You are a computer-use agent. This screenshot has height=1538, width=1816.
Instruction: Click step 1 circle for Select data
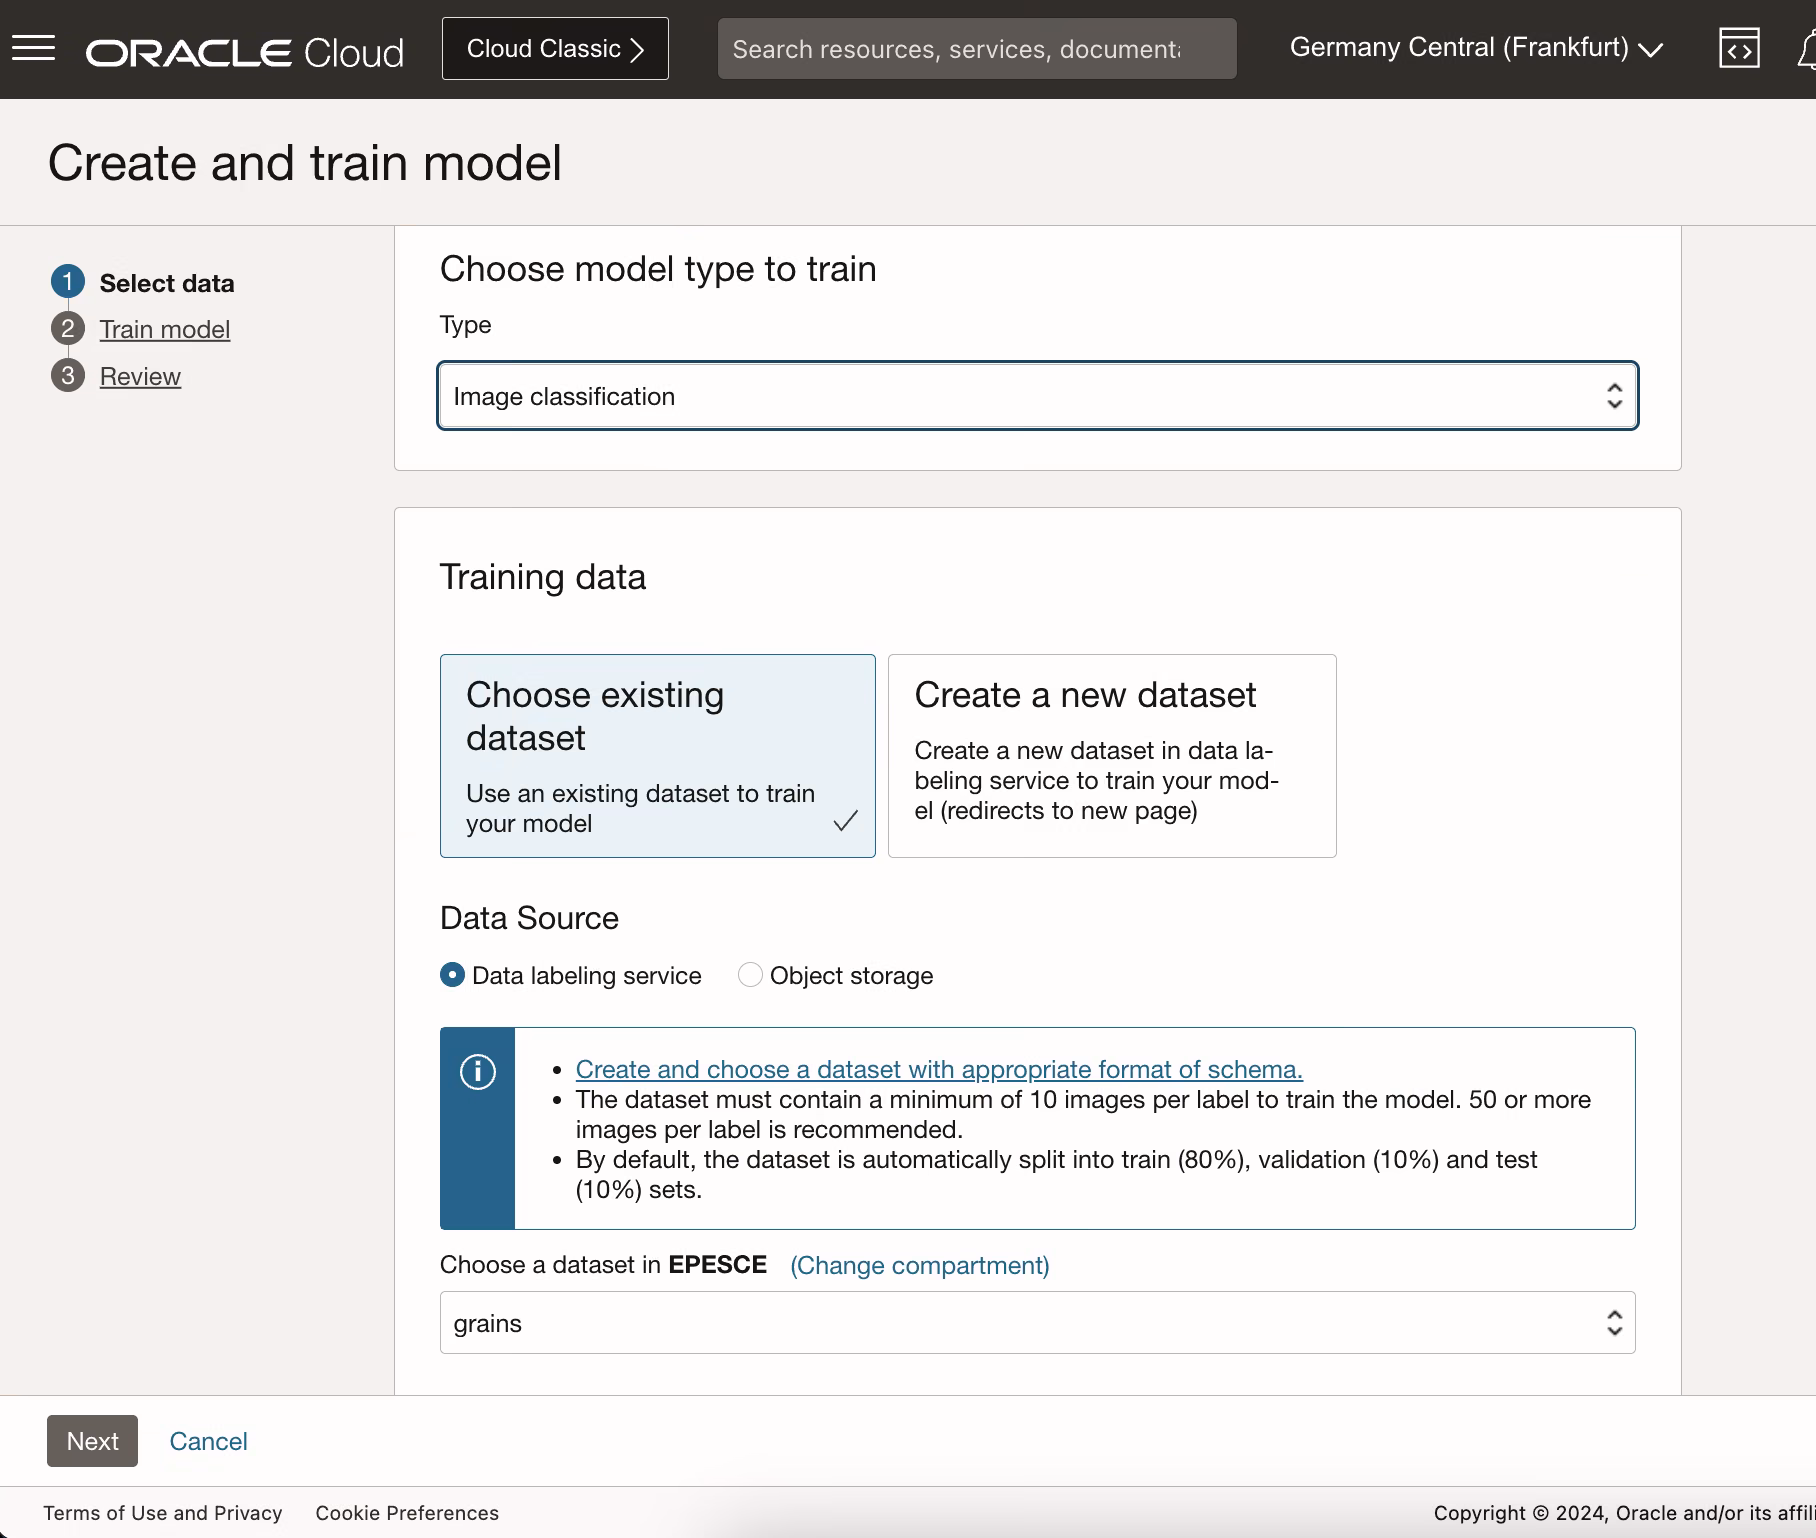[x=68, y=282]
